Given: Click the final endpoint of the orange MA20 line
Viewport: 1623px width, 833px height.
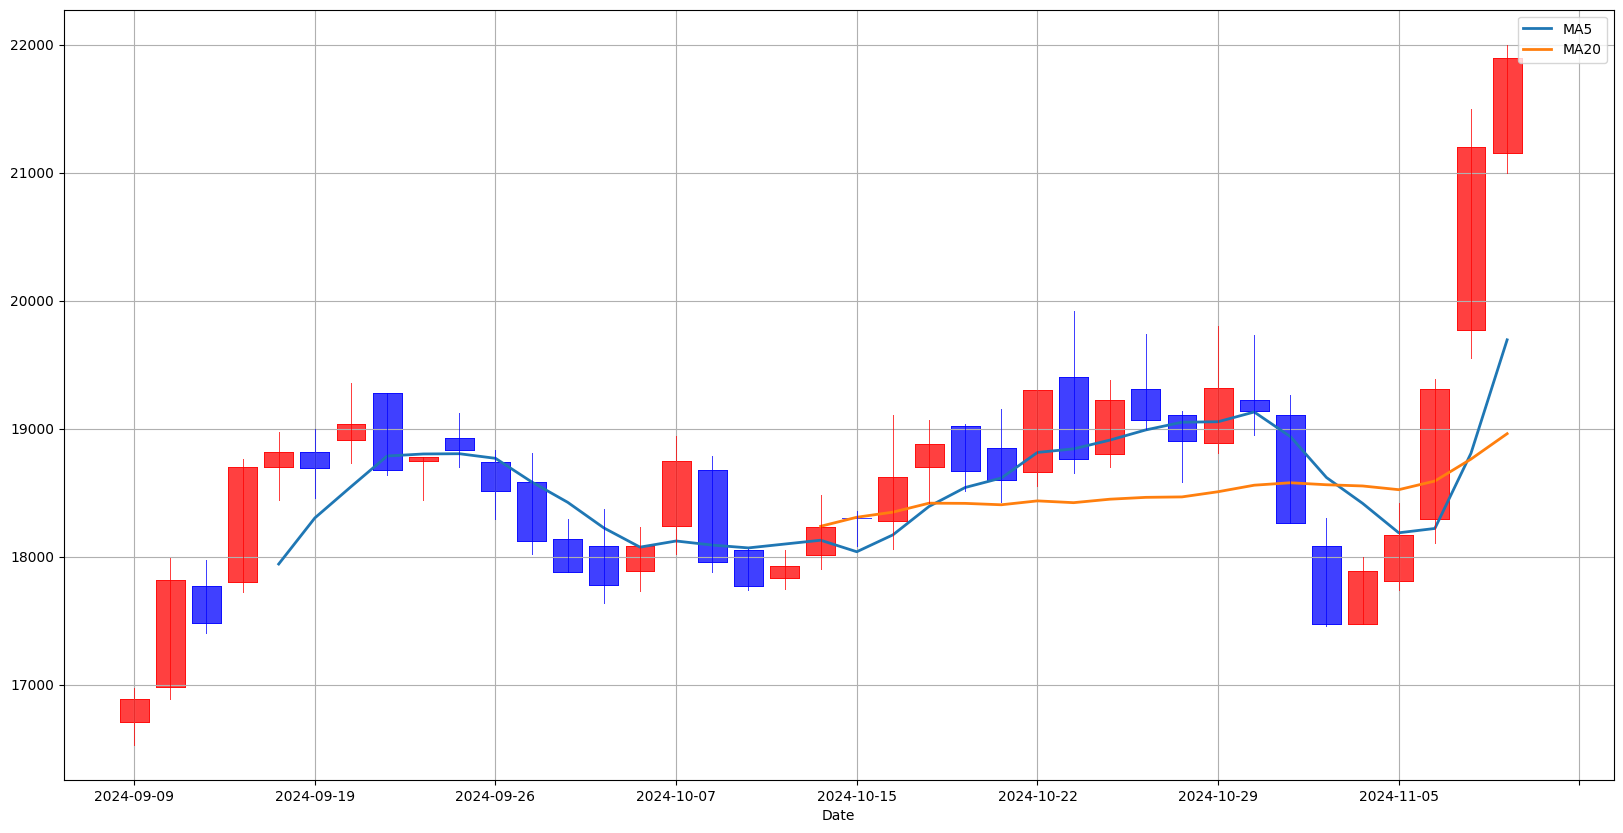Looking at the screenshot, I should point(1507,434).
